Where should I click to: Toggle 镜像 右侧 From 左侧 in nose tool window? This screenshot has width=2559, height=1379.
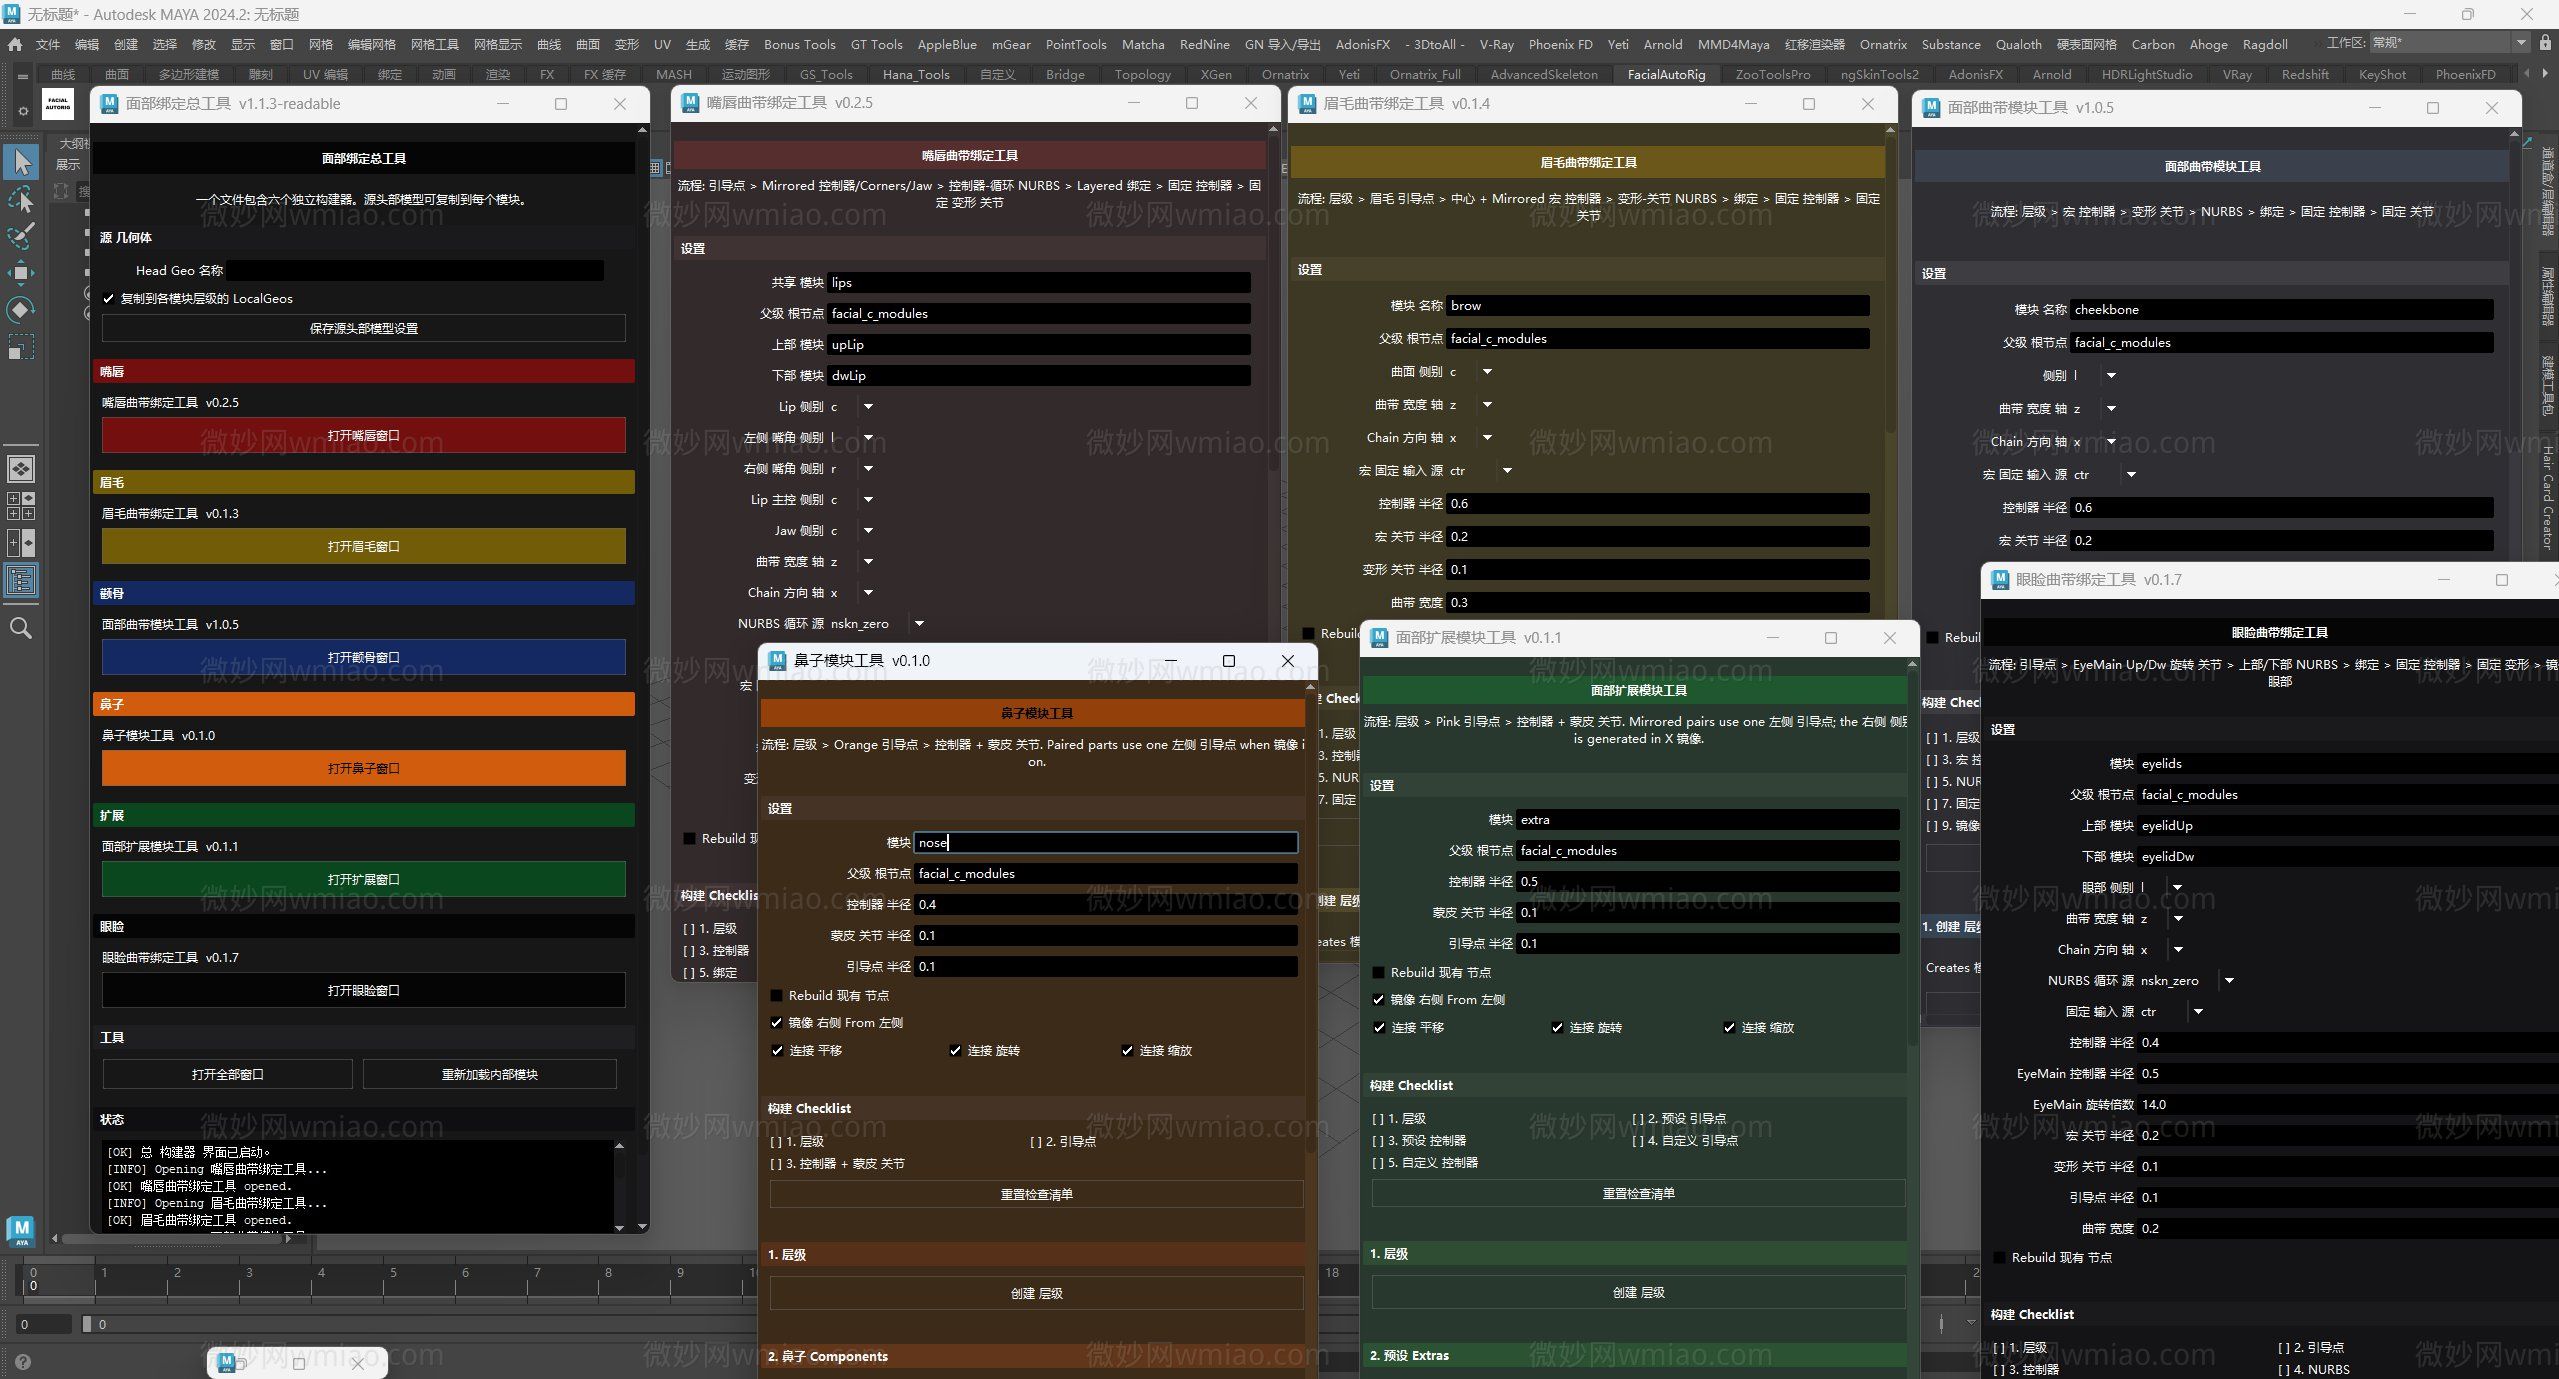pos(777,1022)
